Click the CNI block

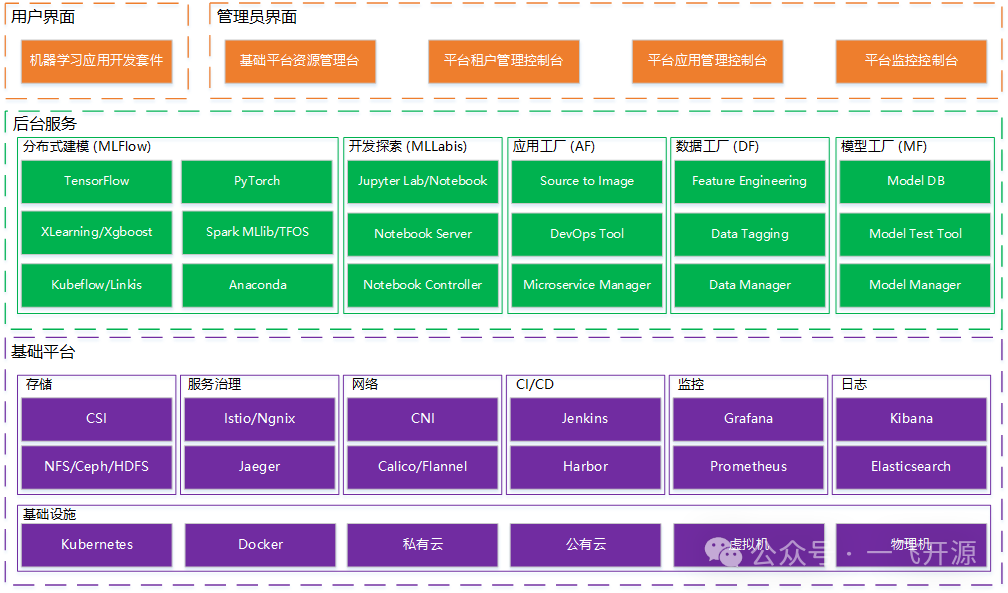coord(422,419)
